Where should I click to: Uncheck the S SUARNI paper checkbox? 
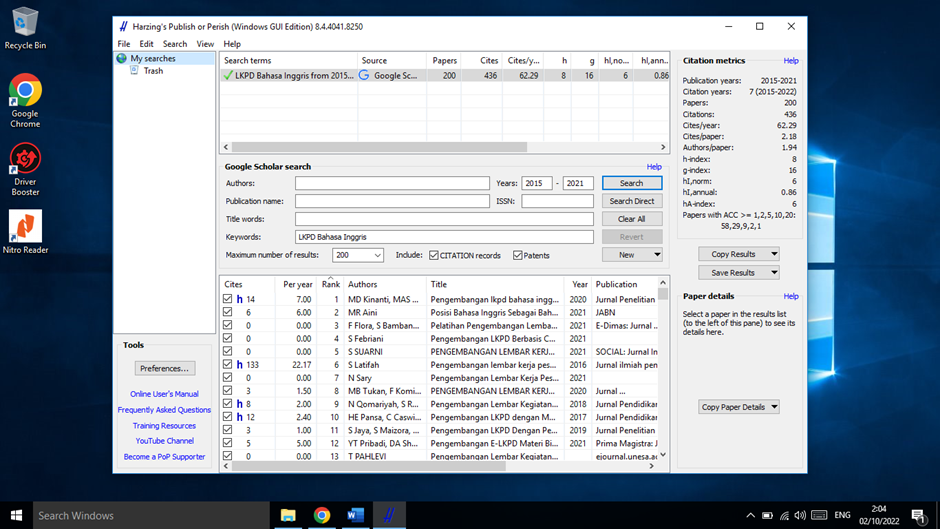pos(228,351)
